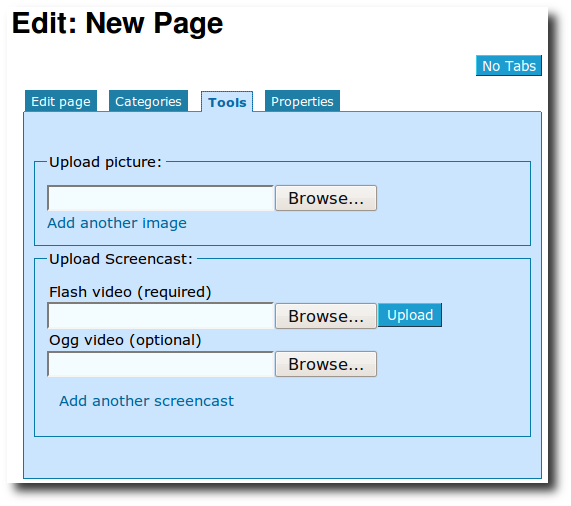Click the Ogg video (optional) label
Screen dimensions: 571x506
125,340
